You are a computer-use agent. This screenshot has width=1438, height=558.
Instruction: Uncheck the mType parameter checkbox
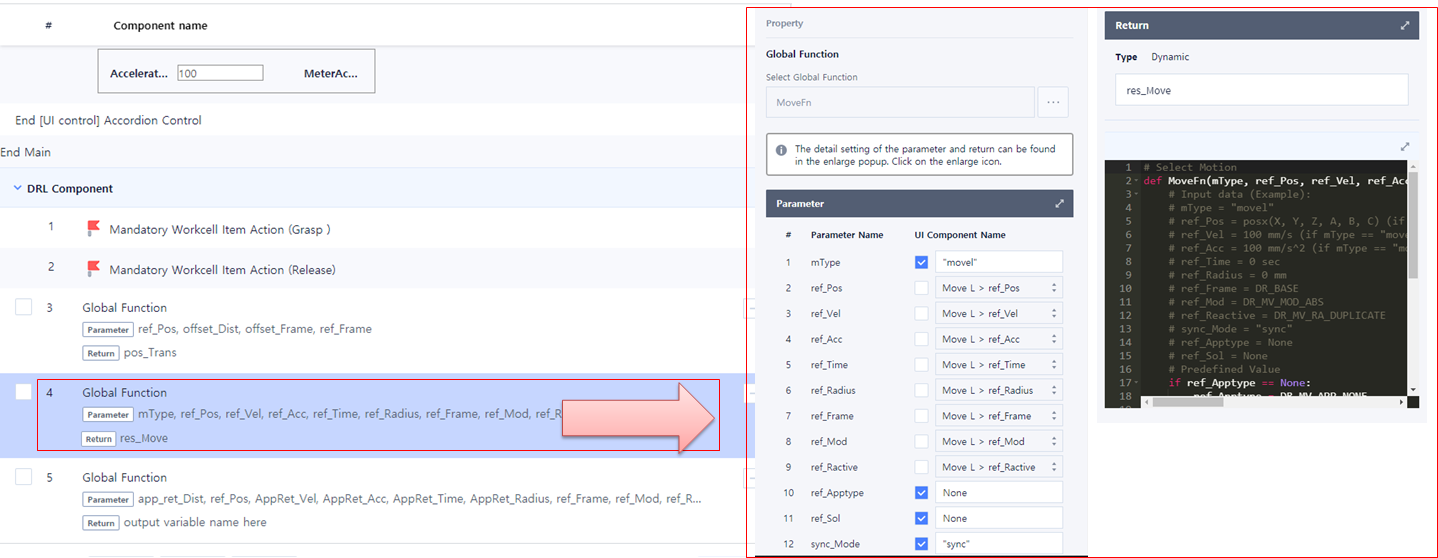pyautogui.click(x=921, y=262)
